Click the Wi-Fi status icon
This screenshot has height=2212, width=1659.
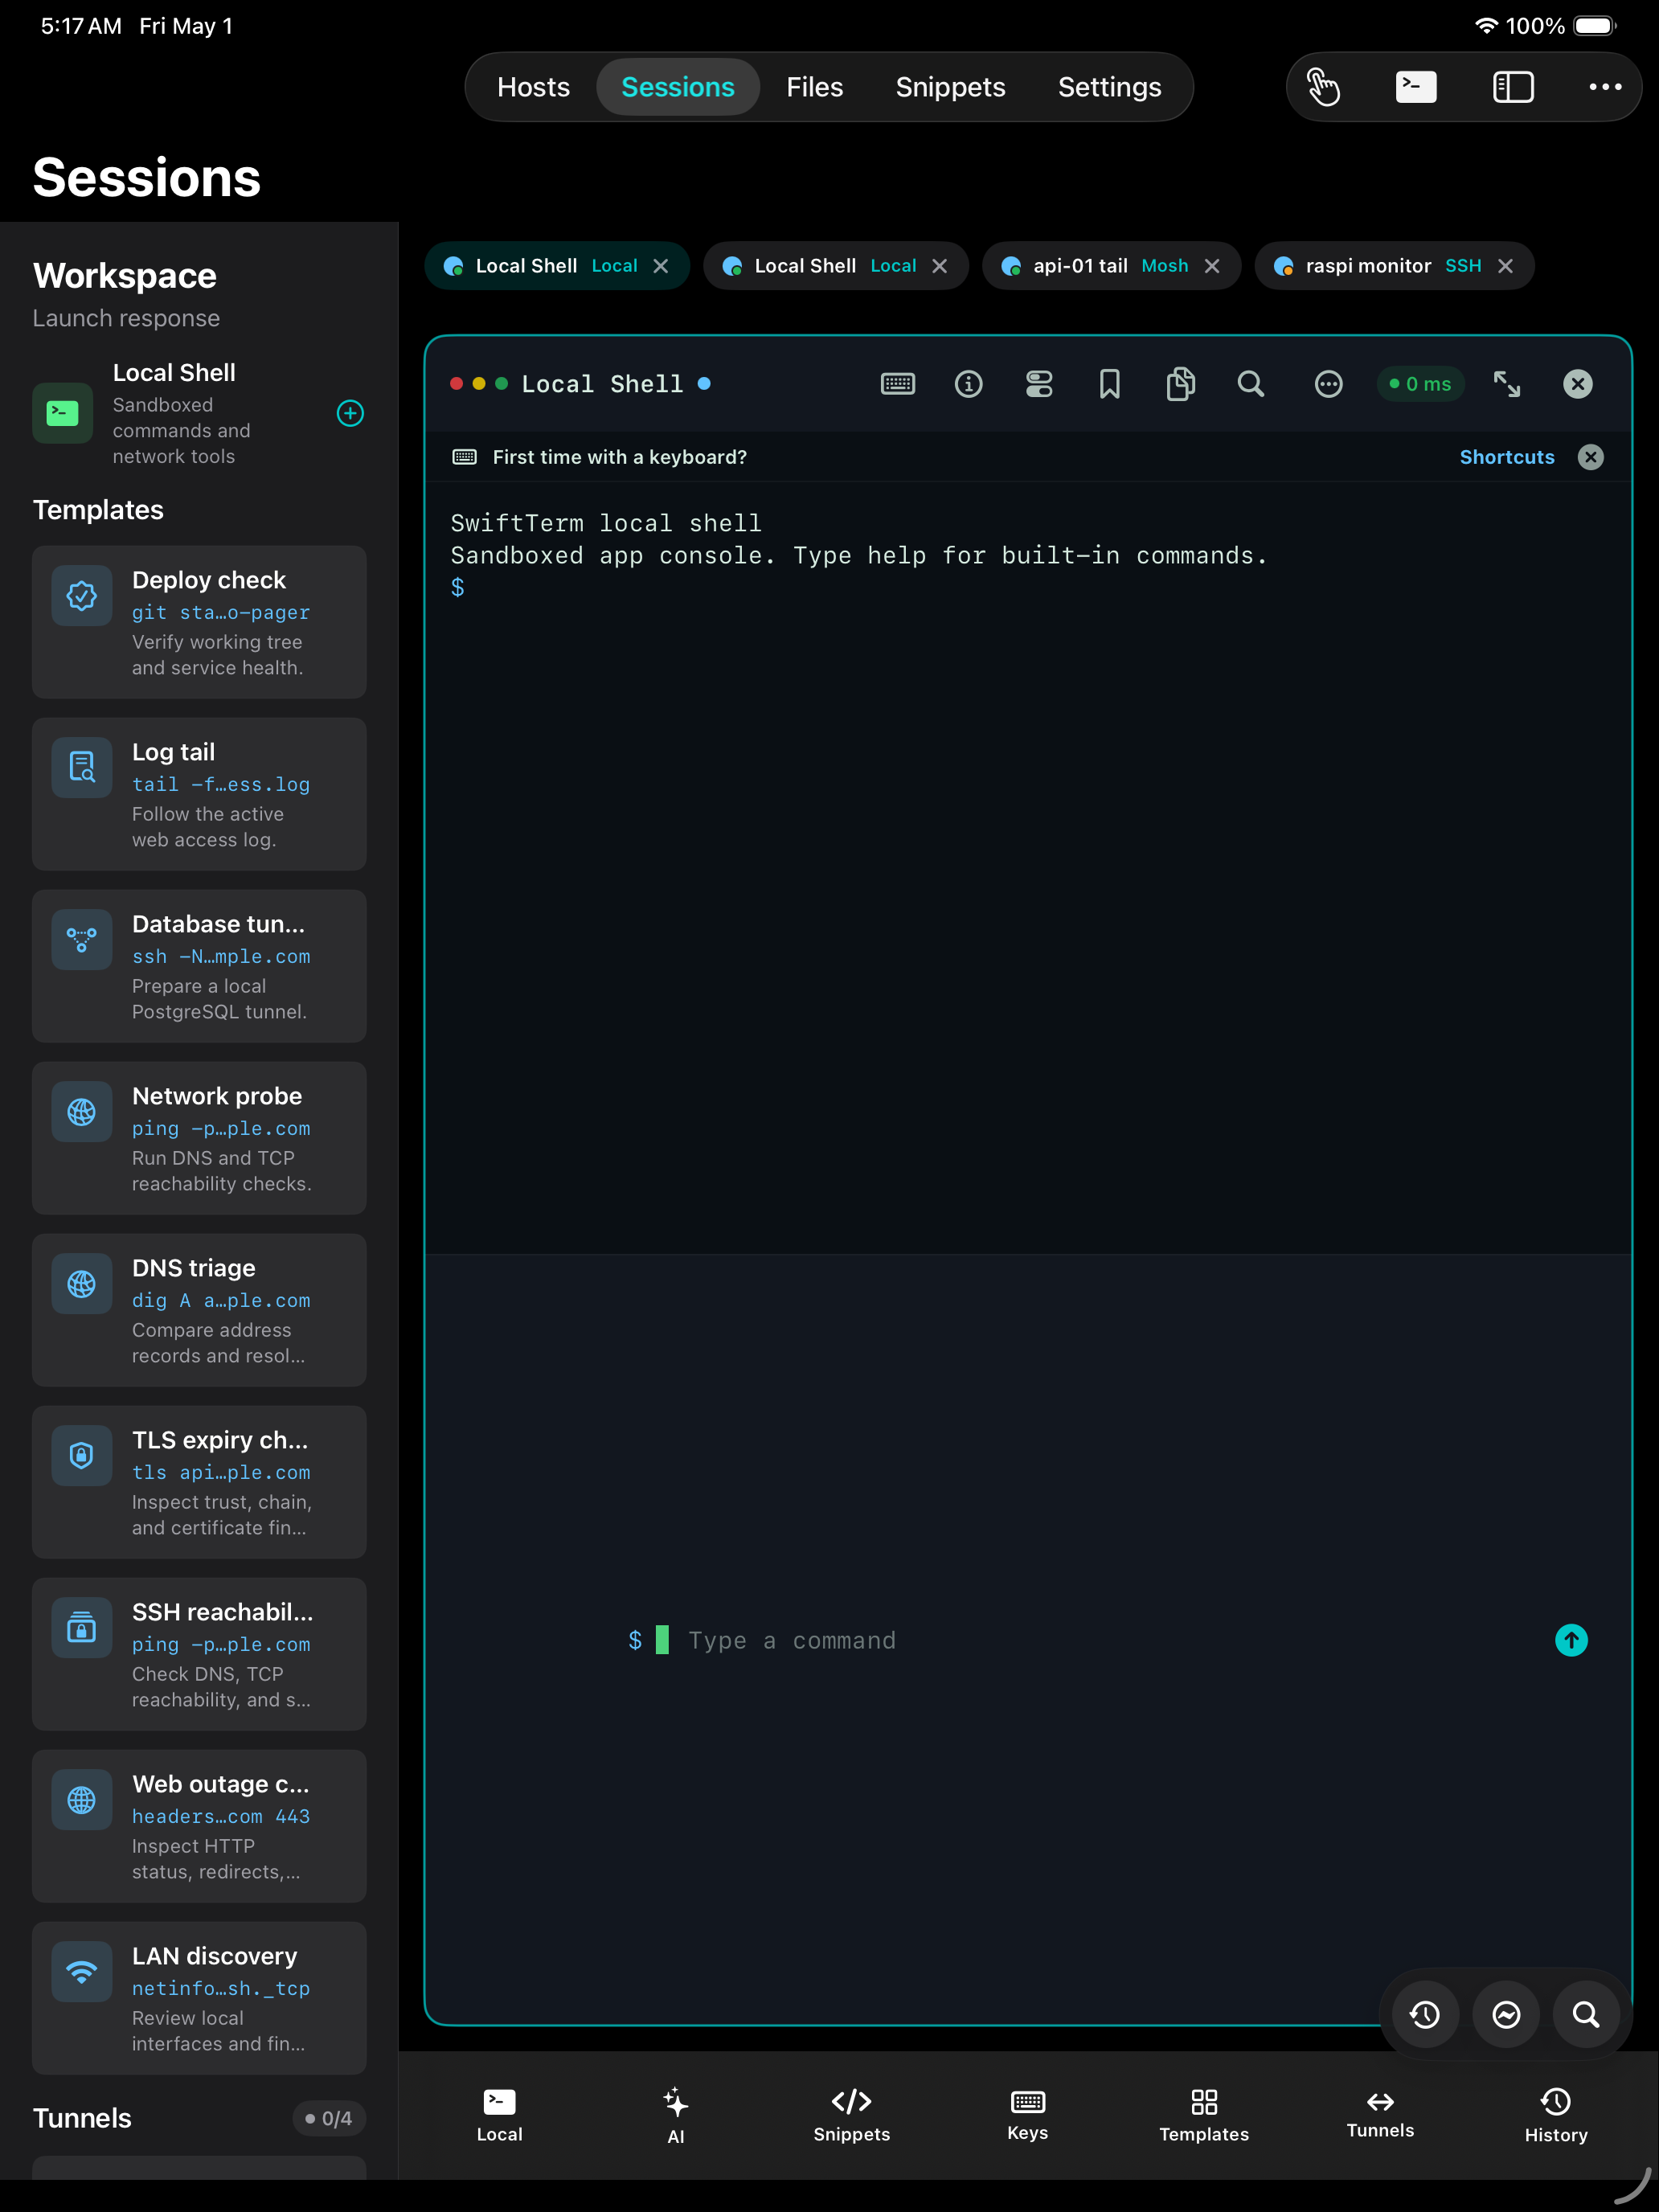pos(1485,26)
